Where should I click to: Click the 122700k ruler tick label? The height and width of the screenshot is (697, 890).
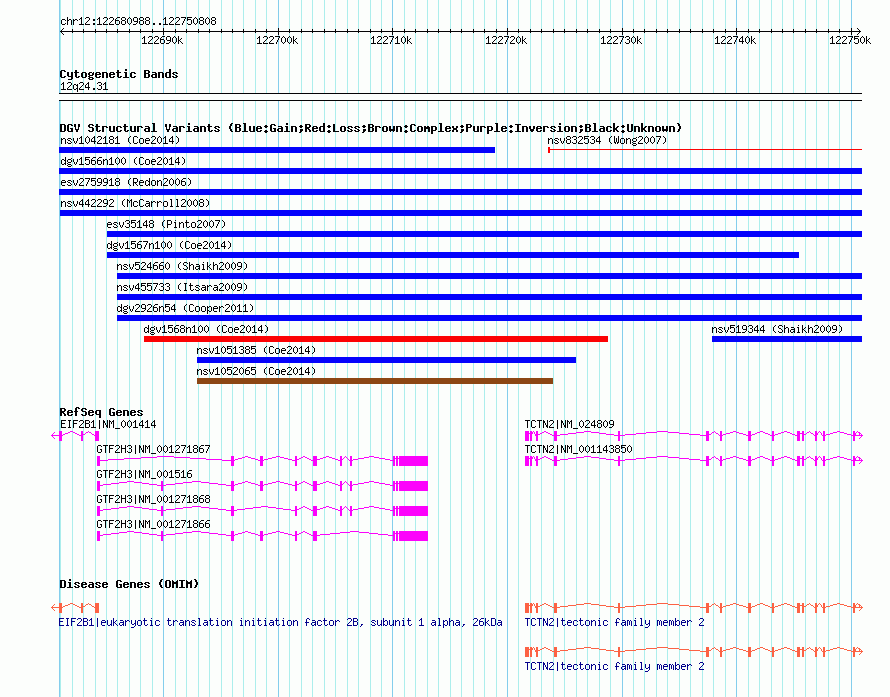pyautogui.click(x=277, y=40)
